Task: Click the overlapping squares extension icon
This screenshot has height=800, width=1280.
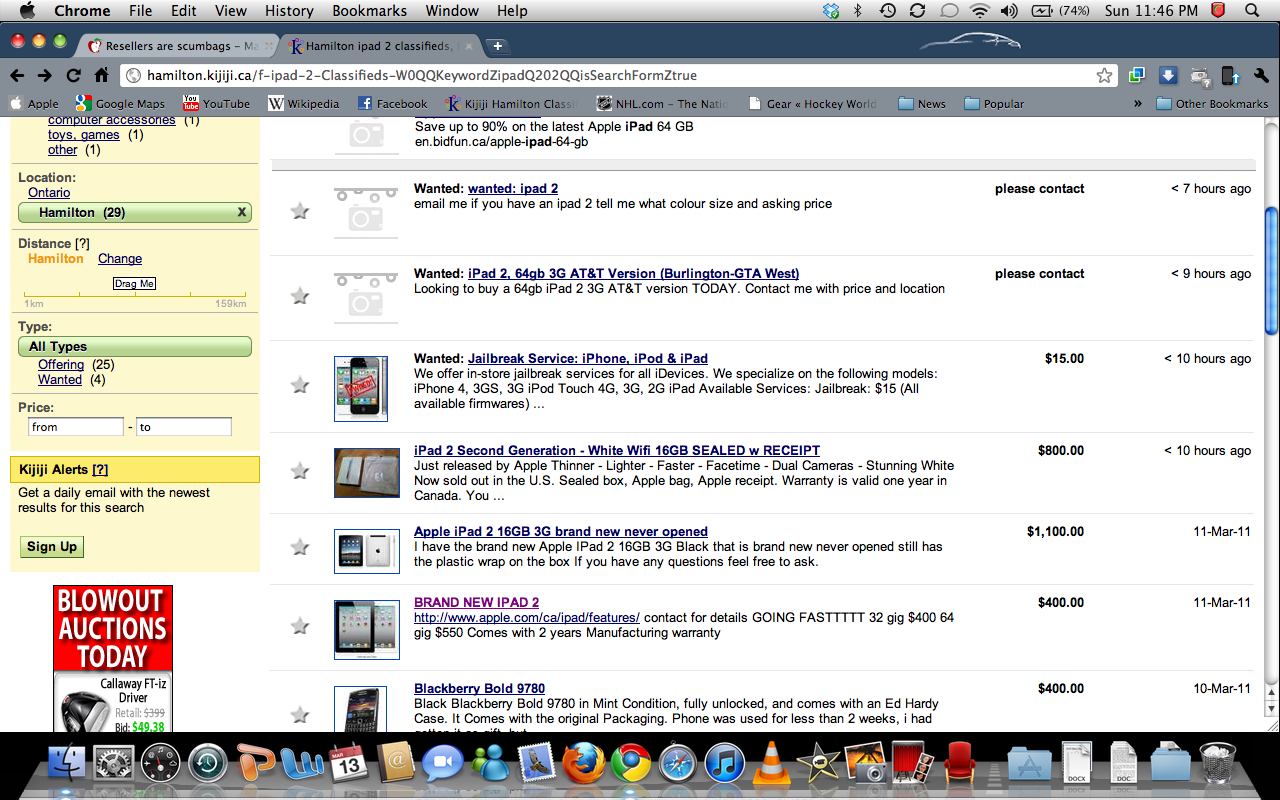Action: point(1137,76)
